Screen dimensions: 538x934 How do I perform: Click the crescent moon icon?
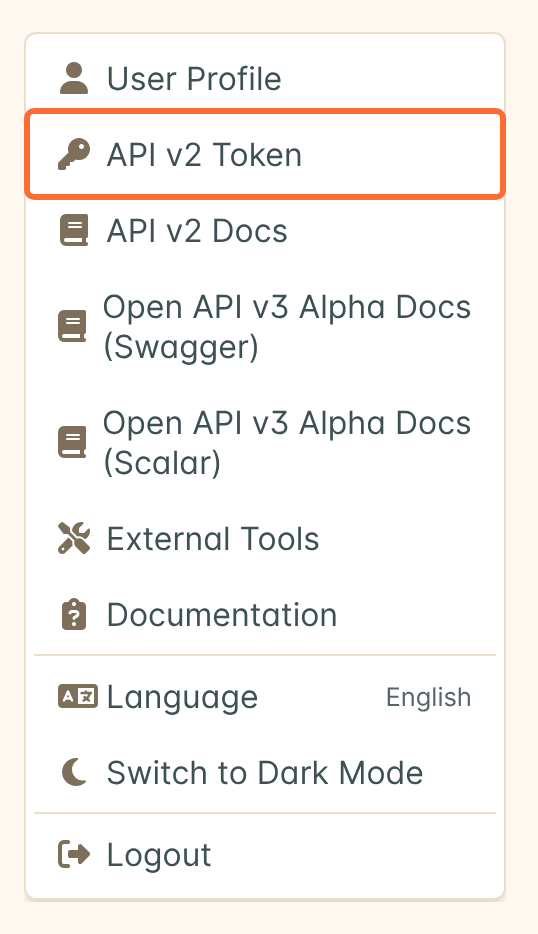pos(74,773)
